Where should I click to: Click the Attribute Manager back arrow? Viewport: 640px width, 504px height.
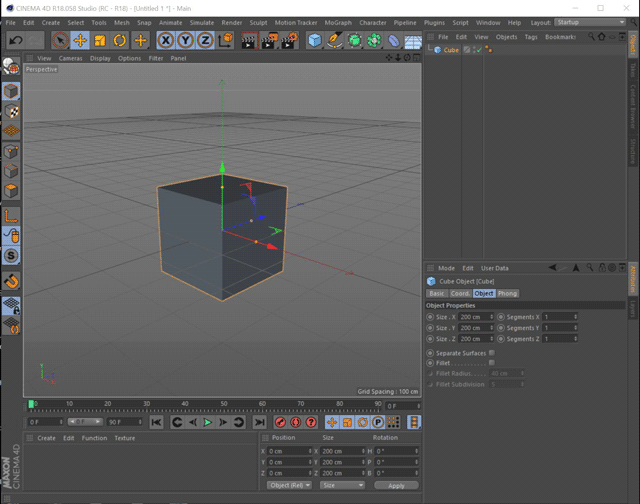click(x=552, y=268)
